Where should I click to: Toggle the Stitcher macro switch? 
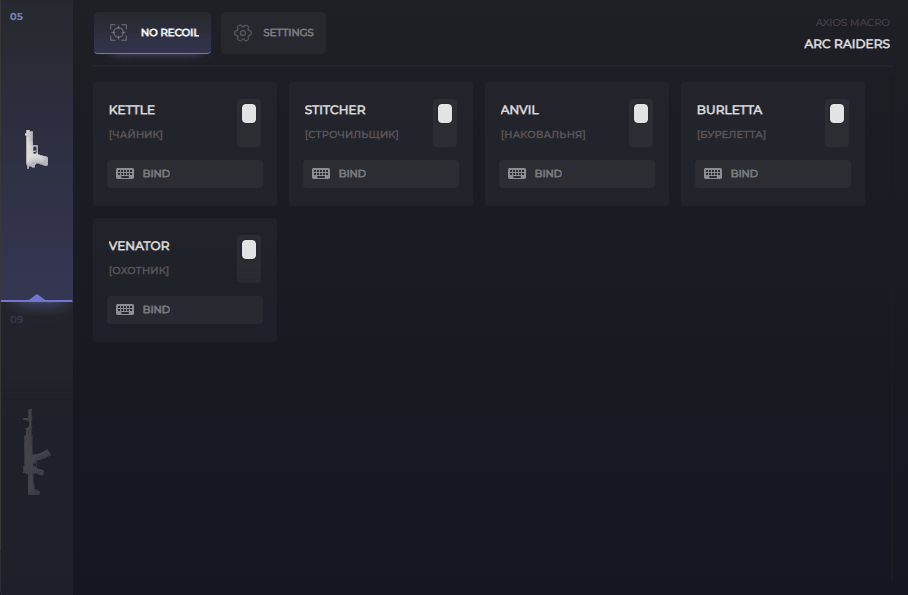[x=445, y=123]
